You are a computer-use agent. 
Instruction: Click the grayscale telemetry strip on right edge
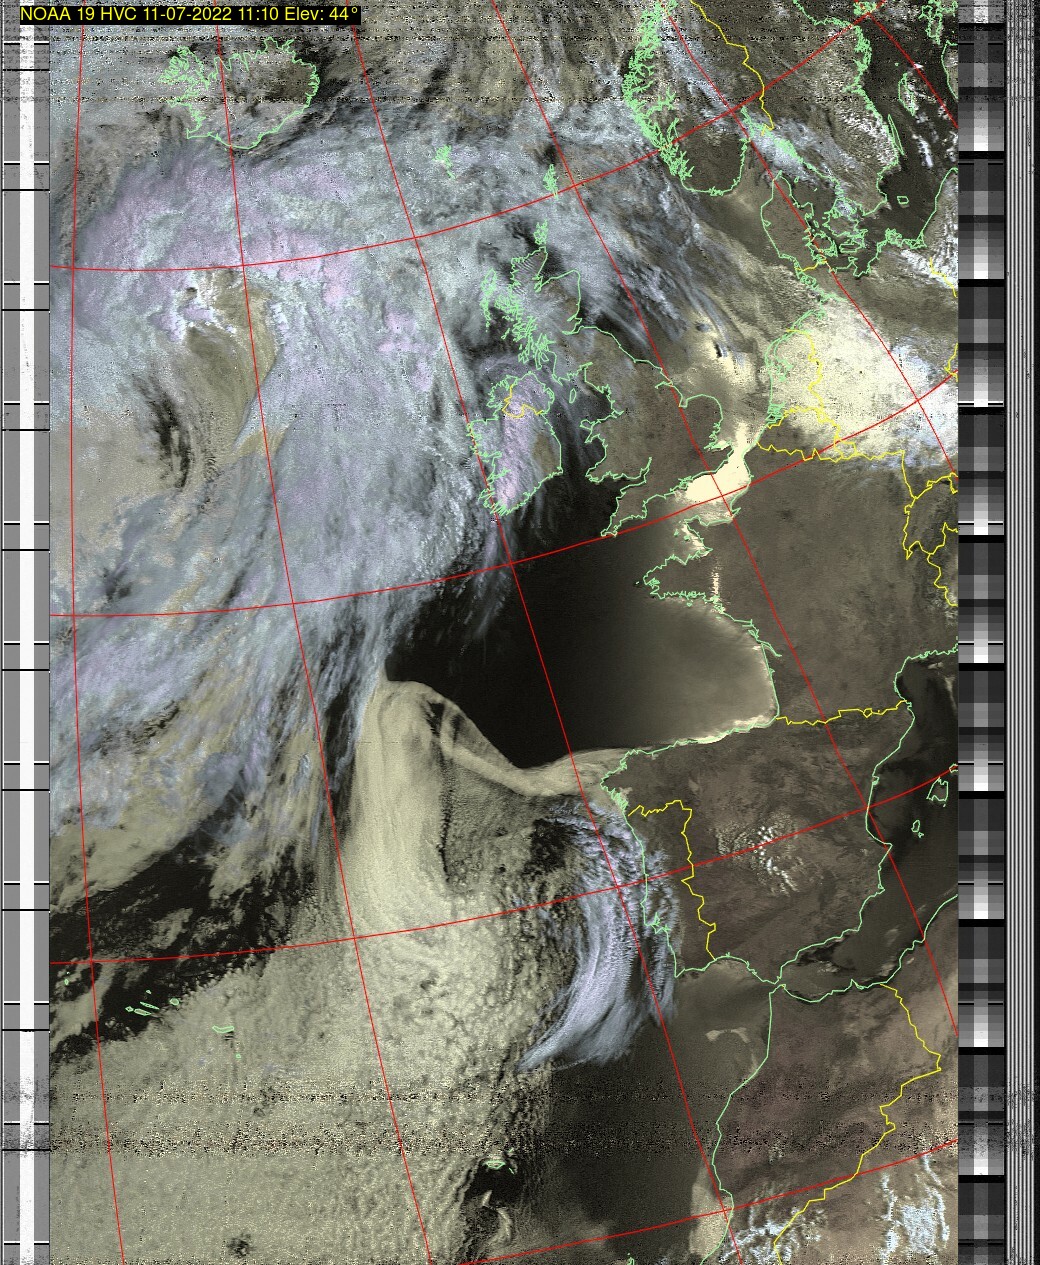tap(980, 600)
